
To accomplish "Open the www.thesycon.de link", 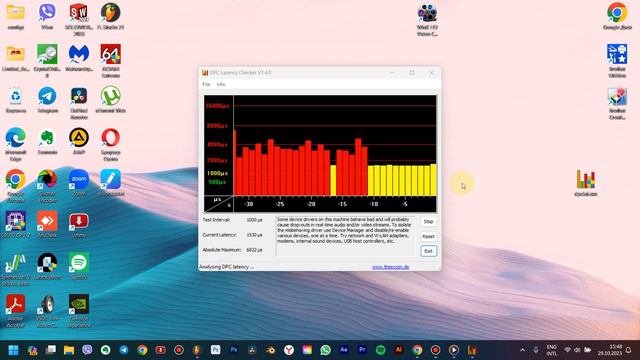I will click(391, 267).
